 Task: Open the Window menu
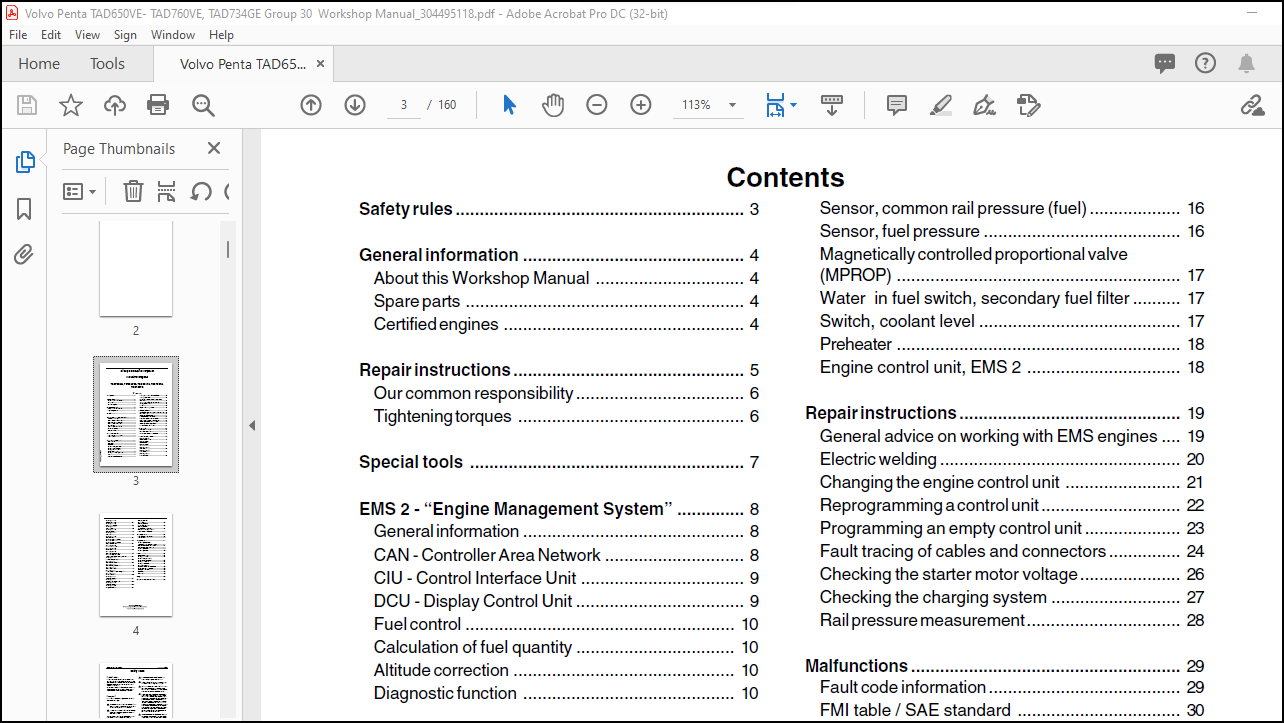tap(173, 34)
